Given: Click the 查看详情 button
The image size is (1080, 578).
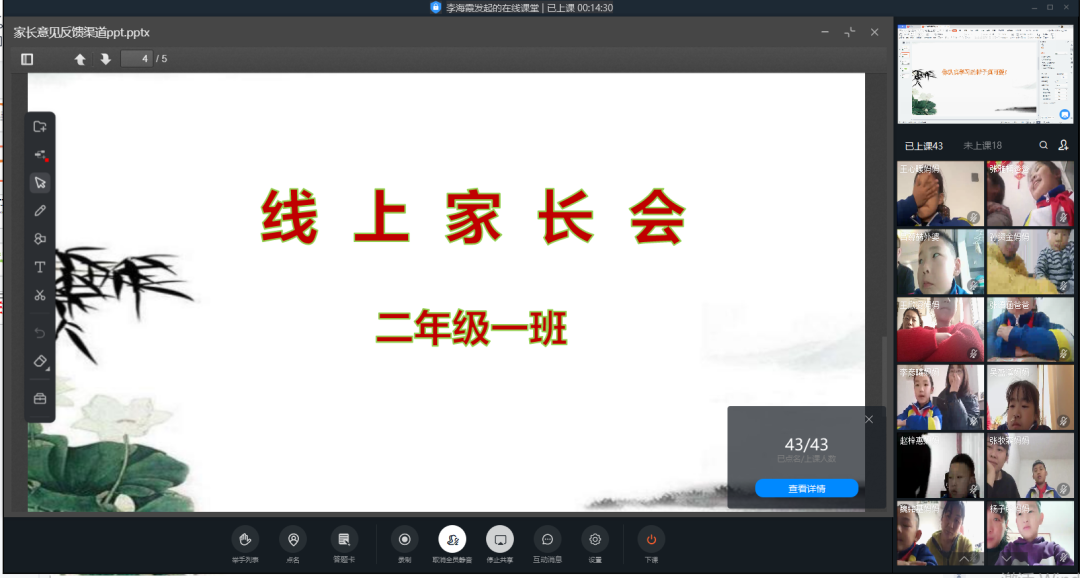Looking at the screenshot, I should tap(806, 489).
